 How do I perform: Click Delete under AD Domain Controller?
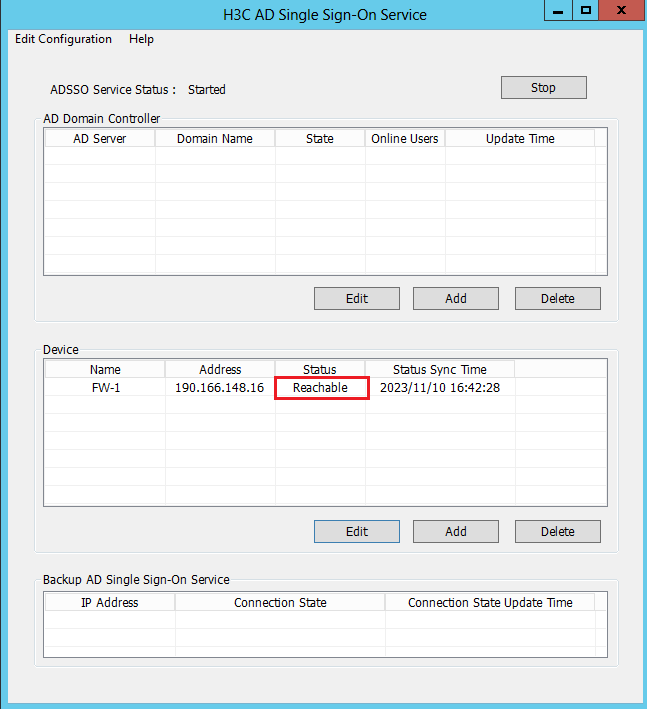(x=557, y=298)
